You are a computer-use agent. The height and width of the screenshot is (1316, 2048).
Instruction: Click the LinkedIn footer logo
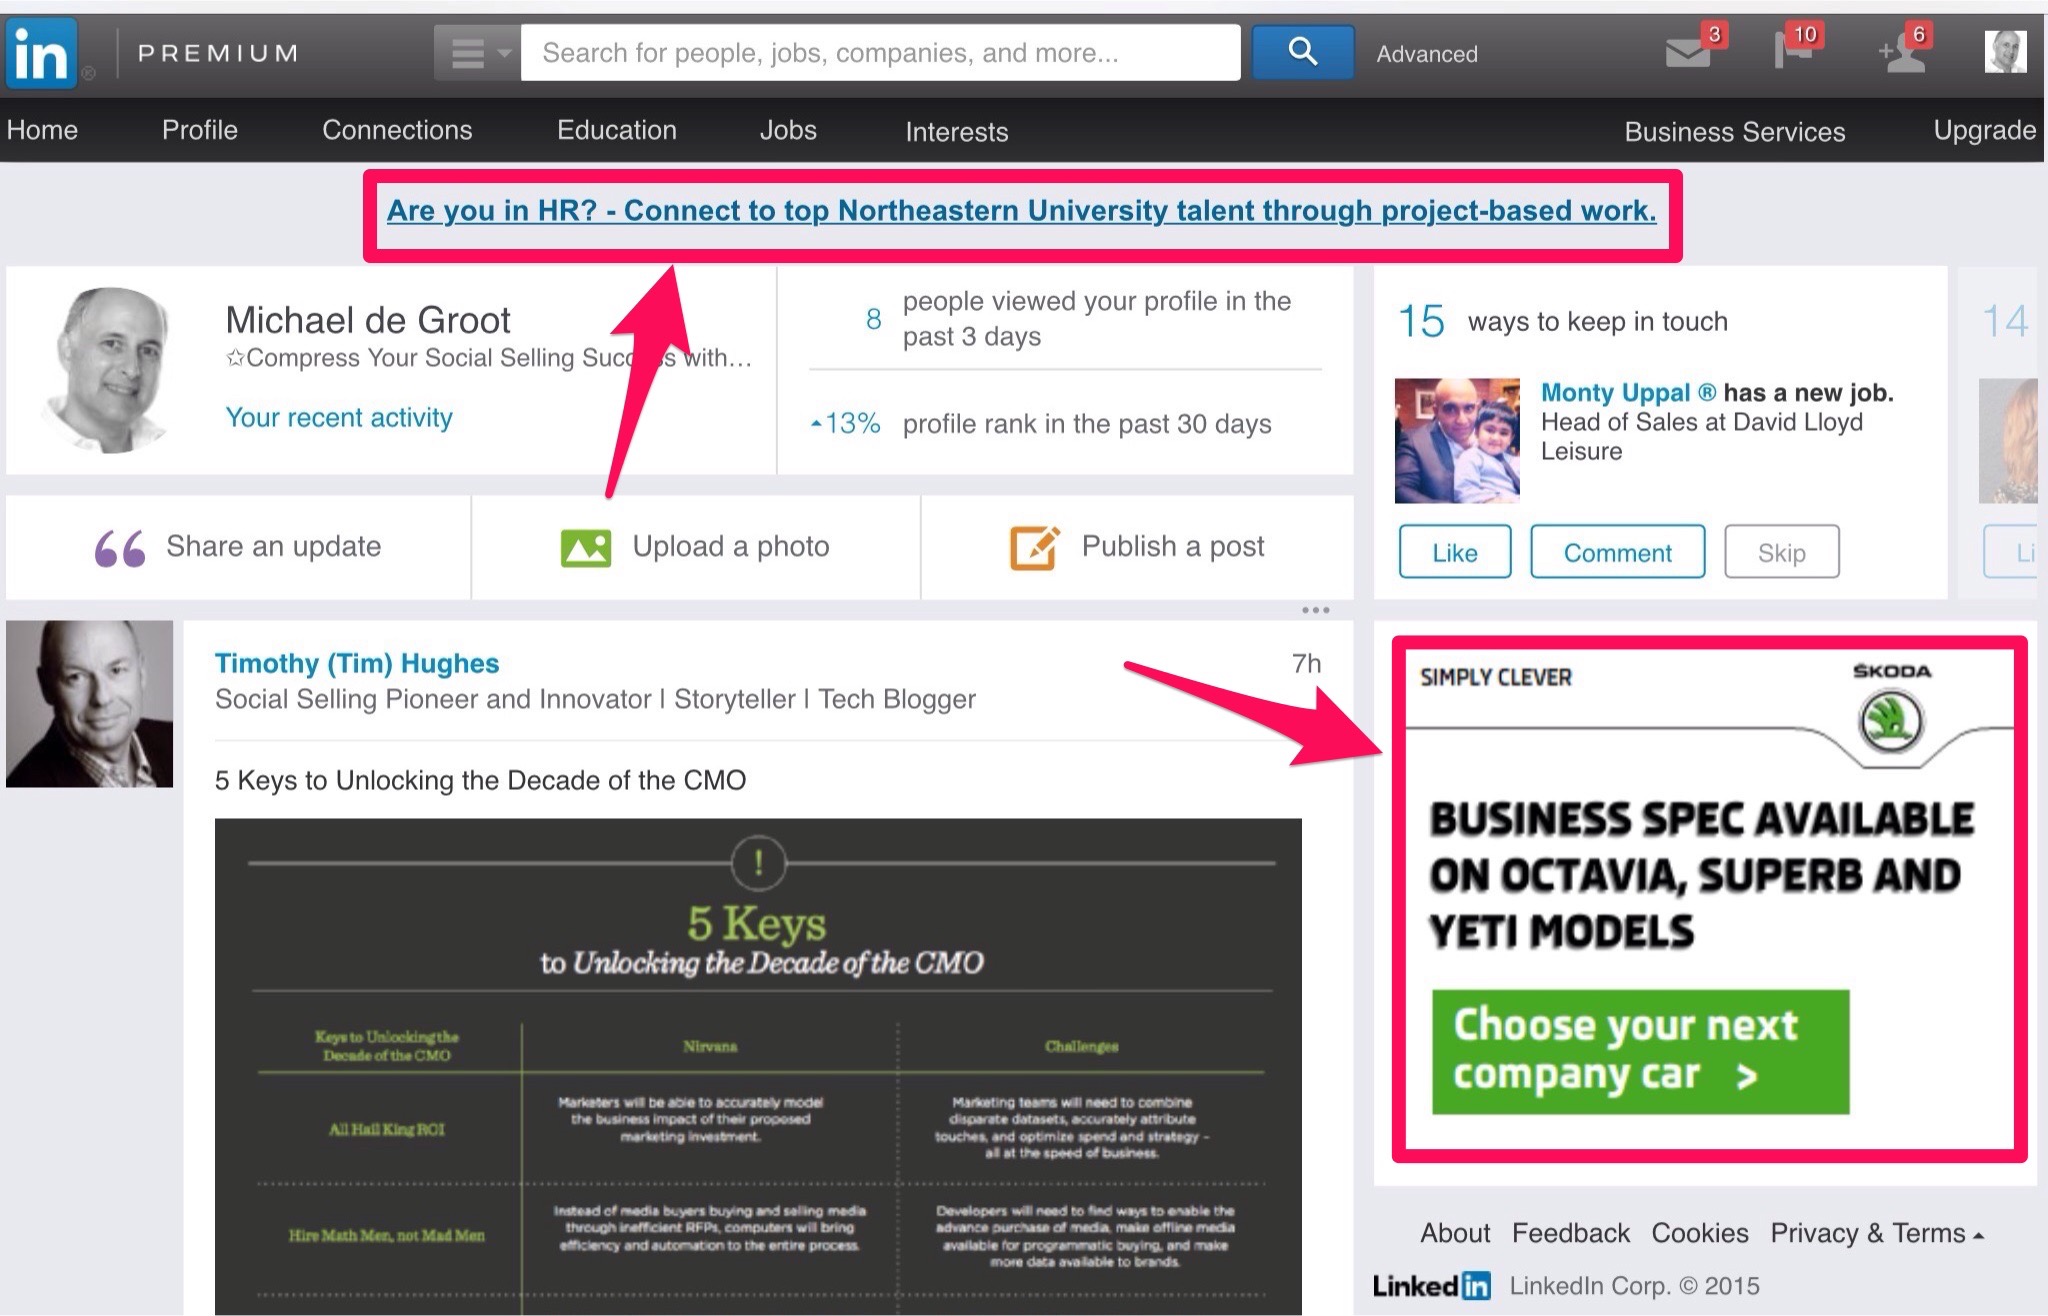pyautogui.click(x=1432, y=1286)
